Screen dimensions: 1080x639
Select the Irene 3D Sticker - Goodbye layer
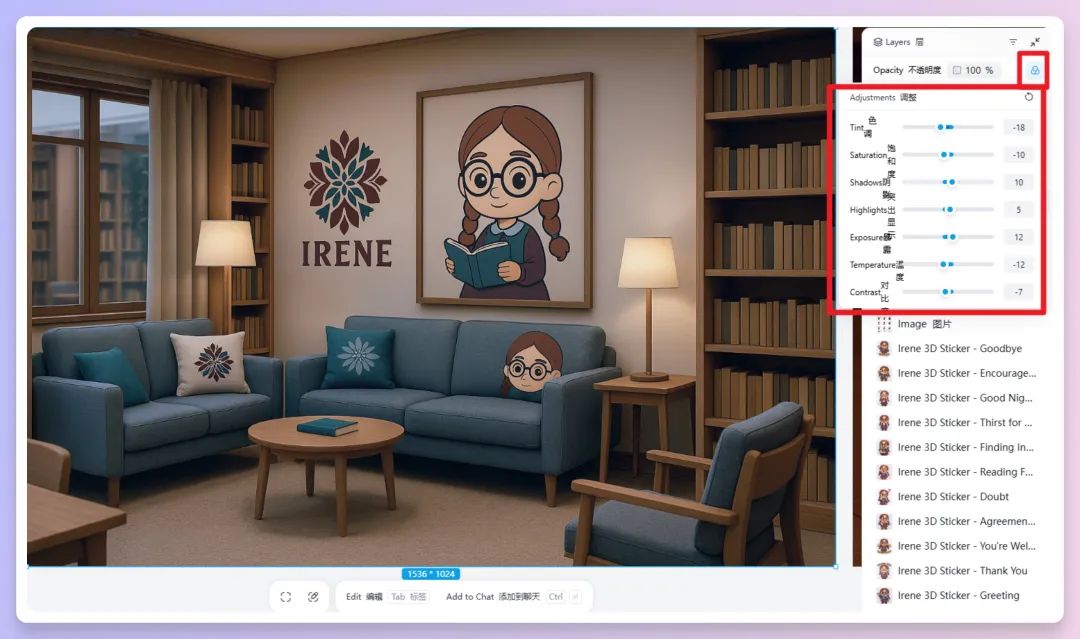[956, 348]
